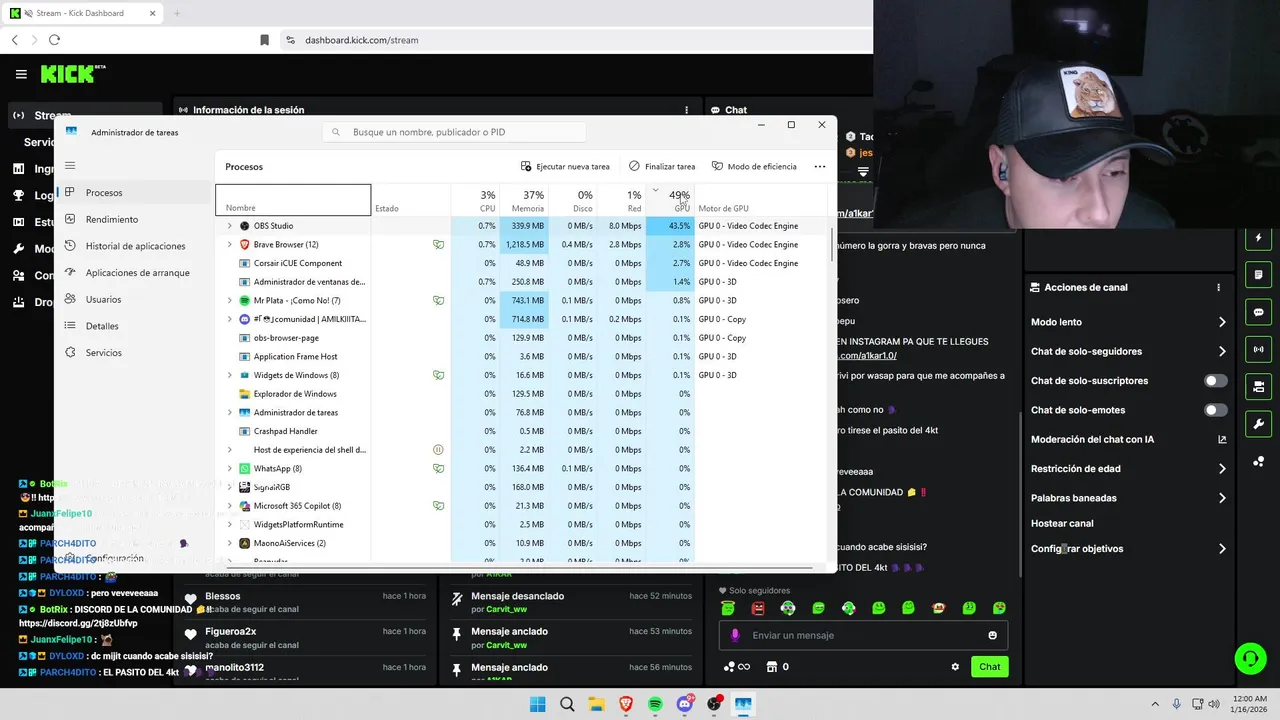Click the Task Manager process search box
1280x720 pixels.
[x=454, y=132]
